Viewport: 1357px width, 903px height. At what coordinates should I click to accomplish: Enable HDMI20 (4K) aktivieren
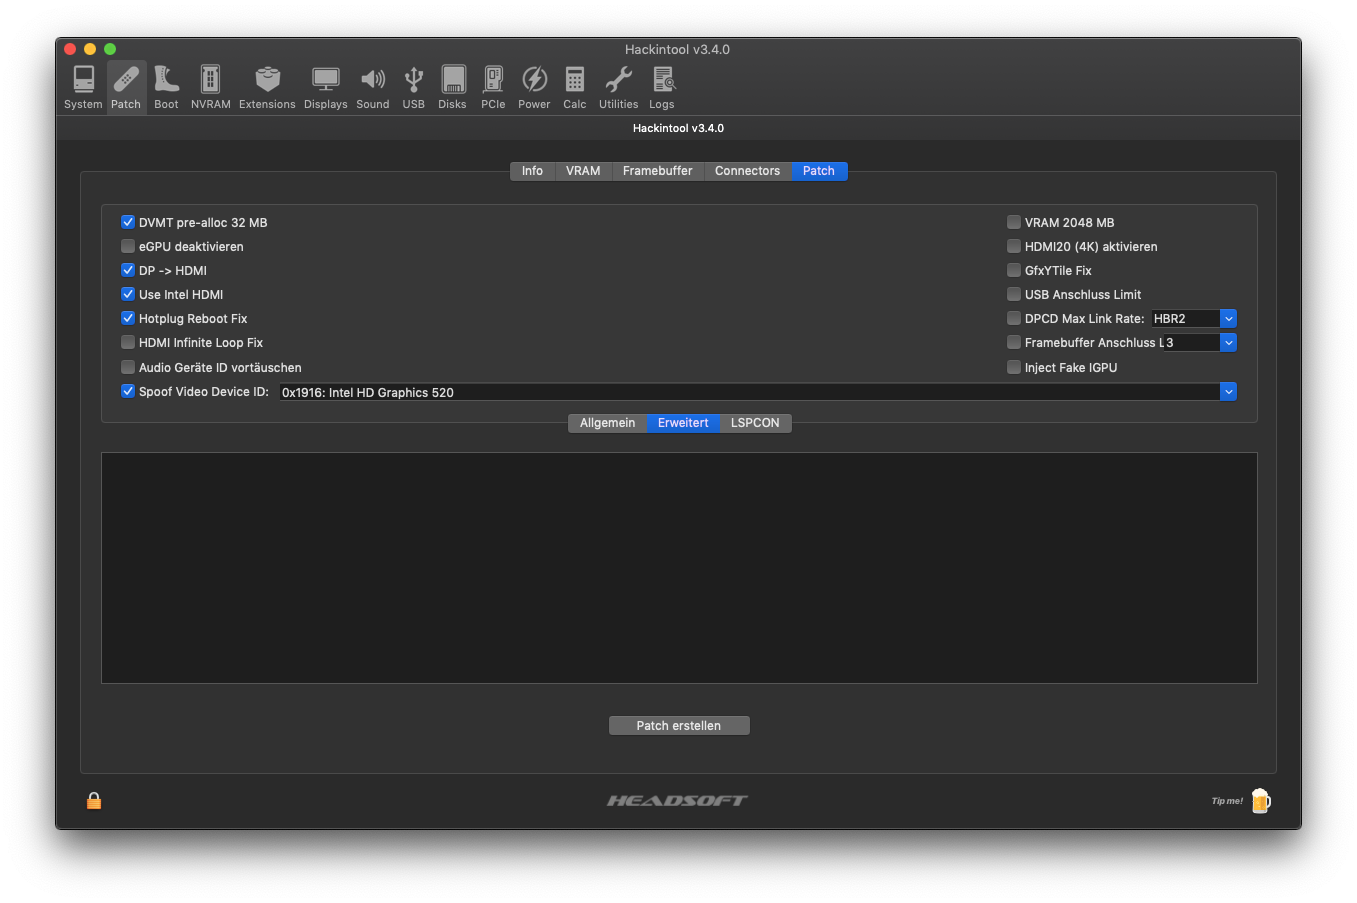coord(1014,246)
